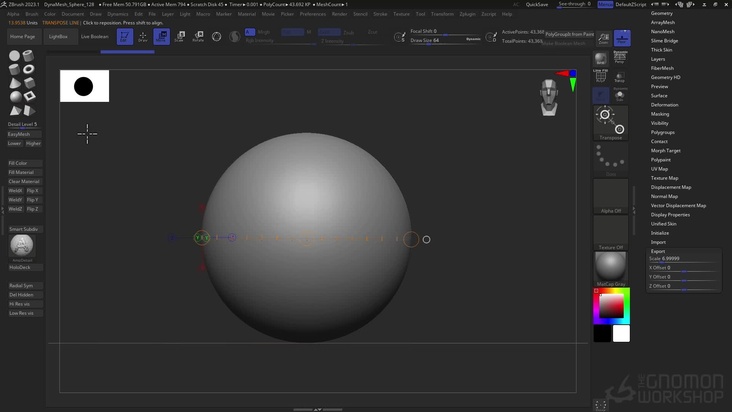The image size is (732, 412).
Task: Click the Persp perspective icon
Action: pyautogui.click(x=619, y=58)
